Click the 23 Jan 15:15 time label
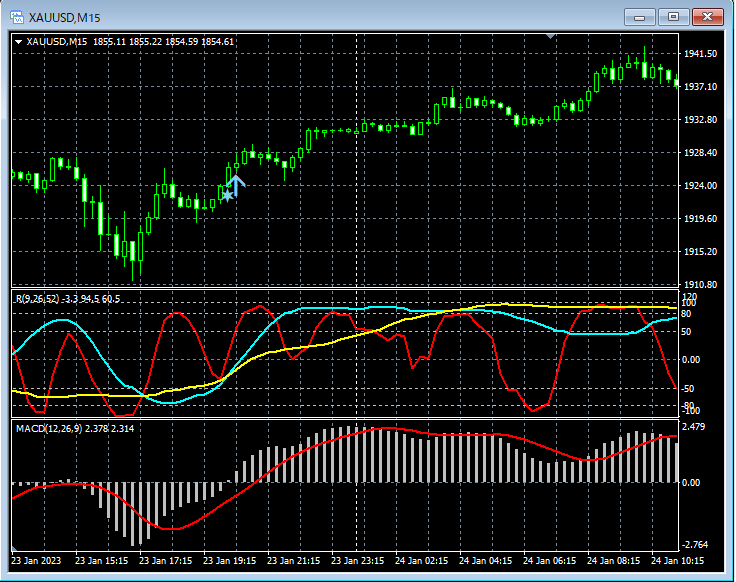The height and width of the screenshot is (582, 736). [101, 561]
